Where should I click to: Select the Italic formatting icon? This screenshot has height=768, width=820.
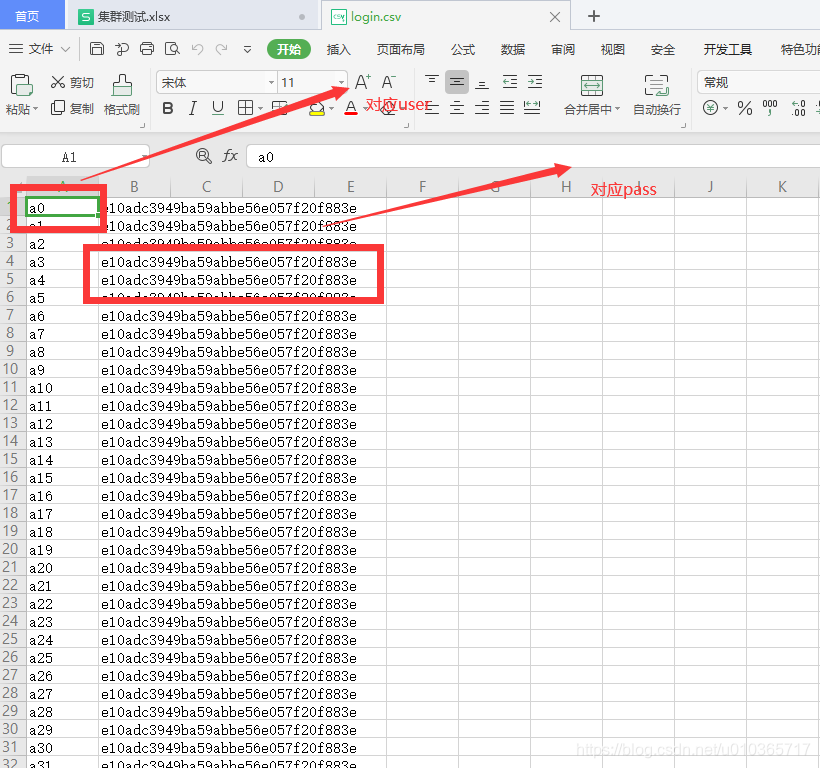193,107
